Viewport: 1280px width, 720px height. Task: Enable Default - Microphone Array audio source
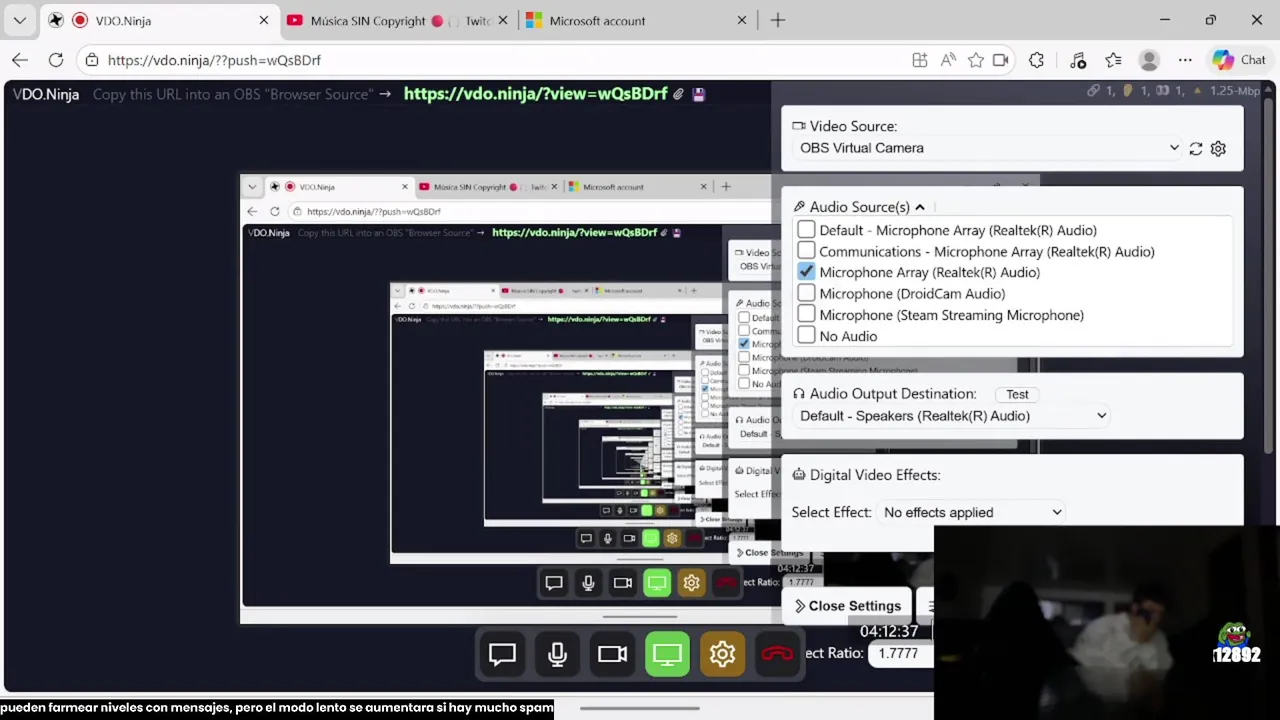point(806,230)
